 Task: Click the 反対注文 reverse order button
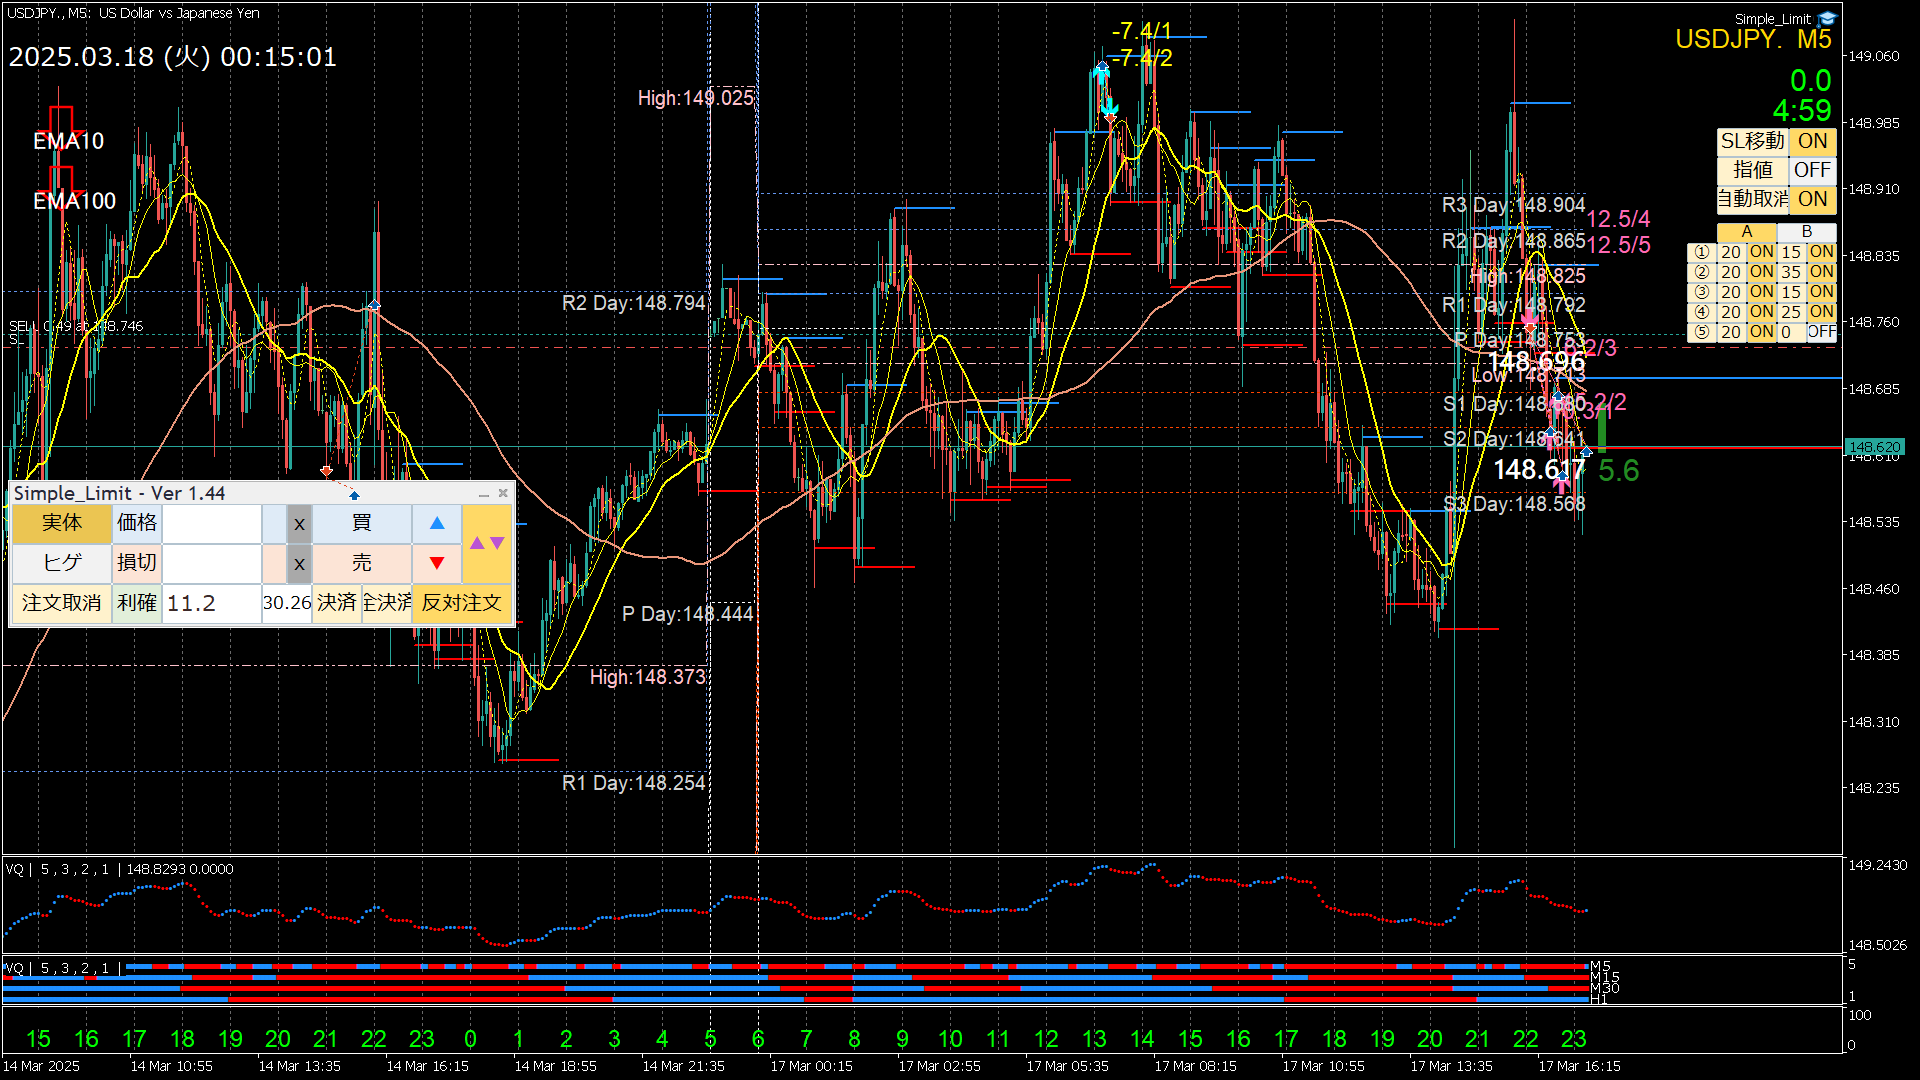click(x=461, y=603)
